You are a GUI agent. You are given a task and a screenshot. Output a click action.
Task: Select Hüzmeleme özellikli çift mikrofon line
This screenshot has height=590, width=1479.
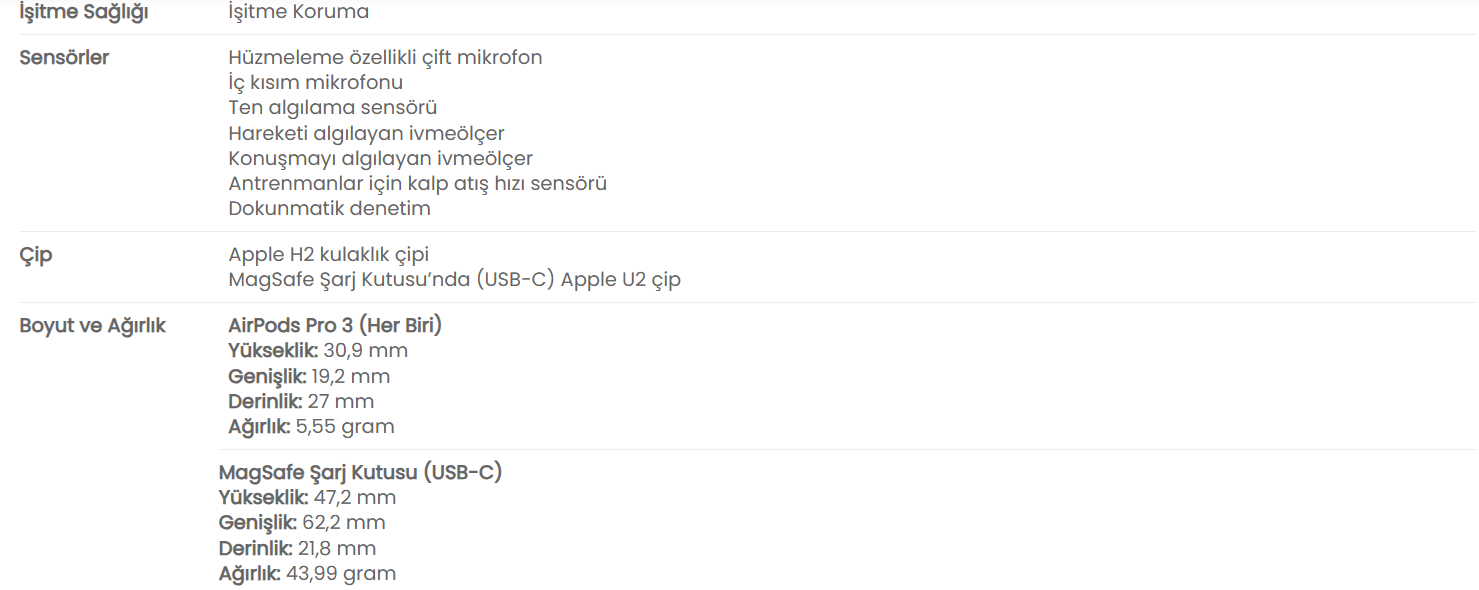coord(385,57)
